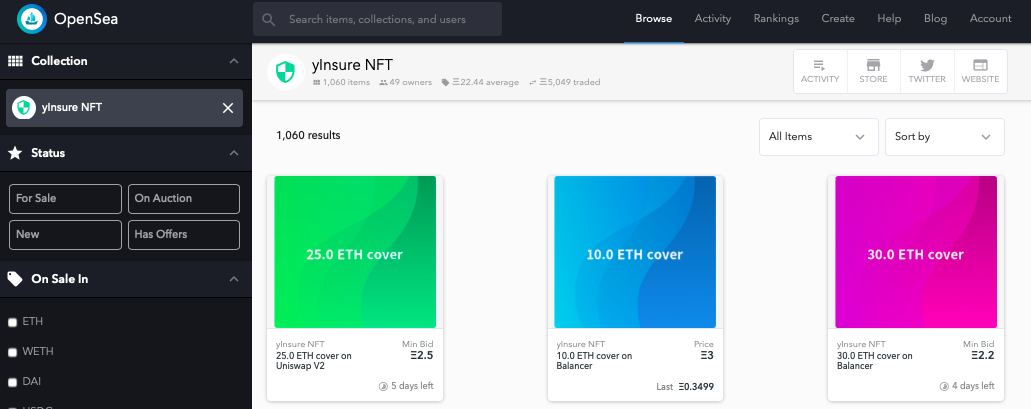The image size is (1031, 409).
Task: Open the All Items dropdown
Action: point(819,137)
